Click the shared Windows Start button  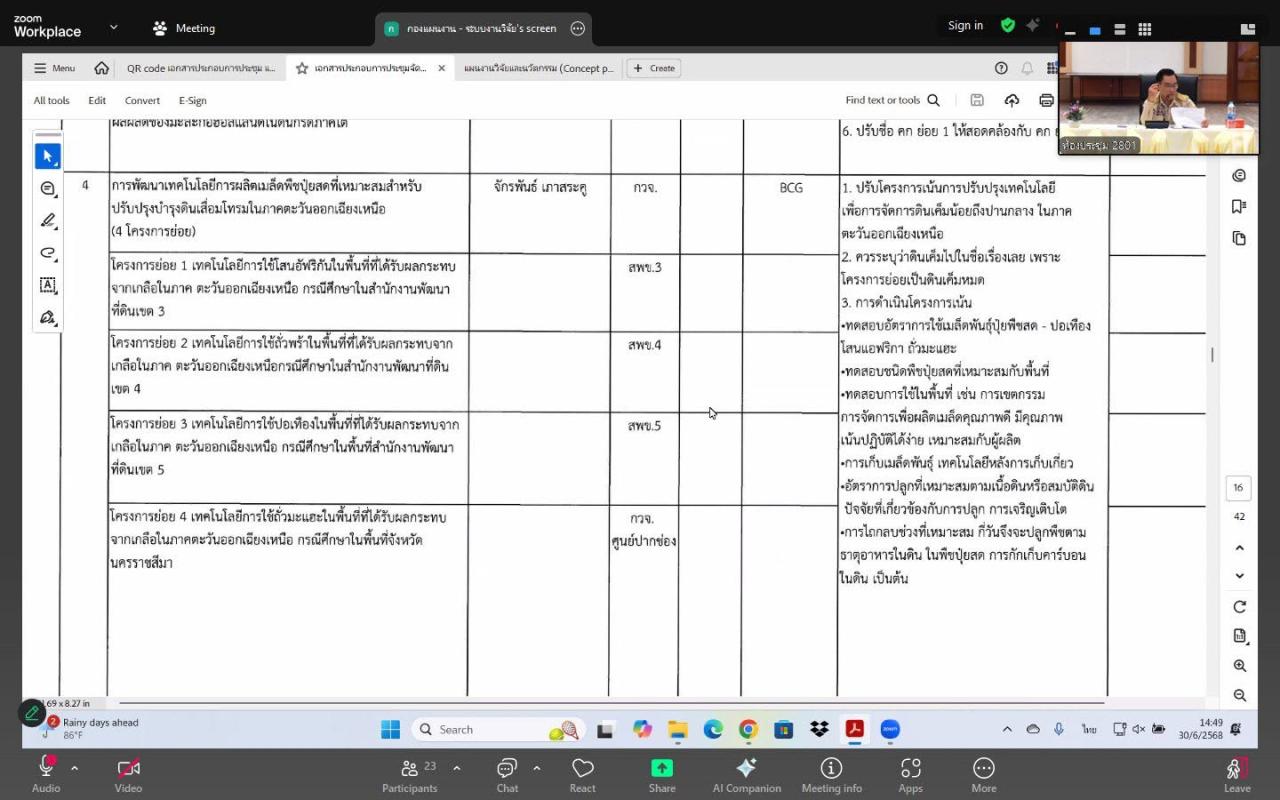click(390, 729)
